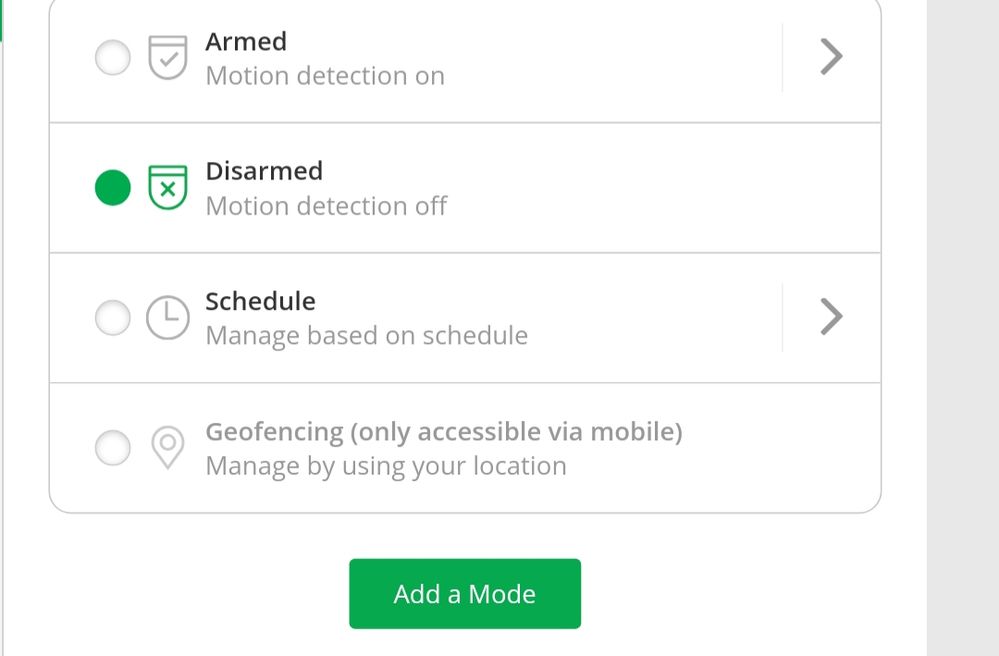
Task: Select the Armed radio button
Action: click(113, 57)
